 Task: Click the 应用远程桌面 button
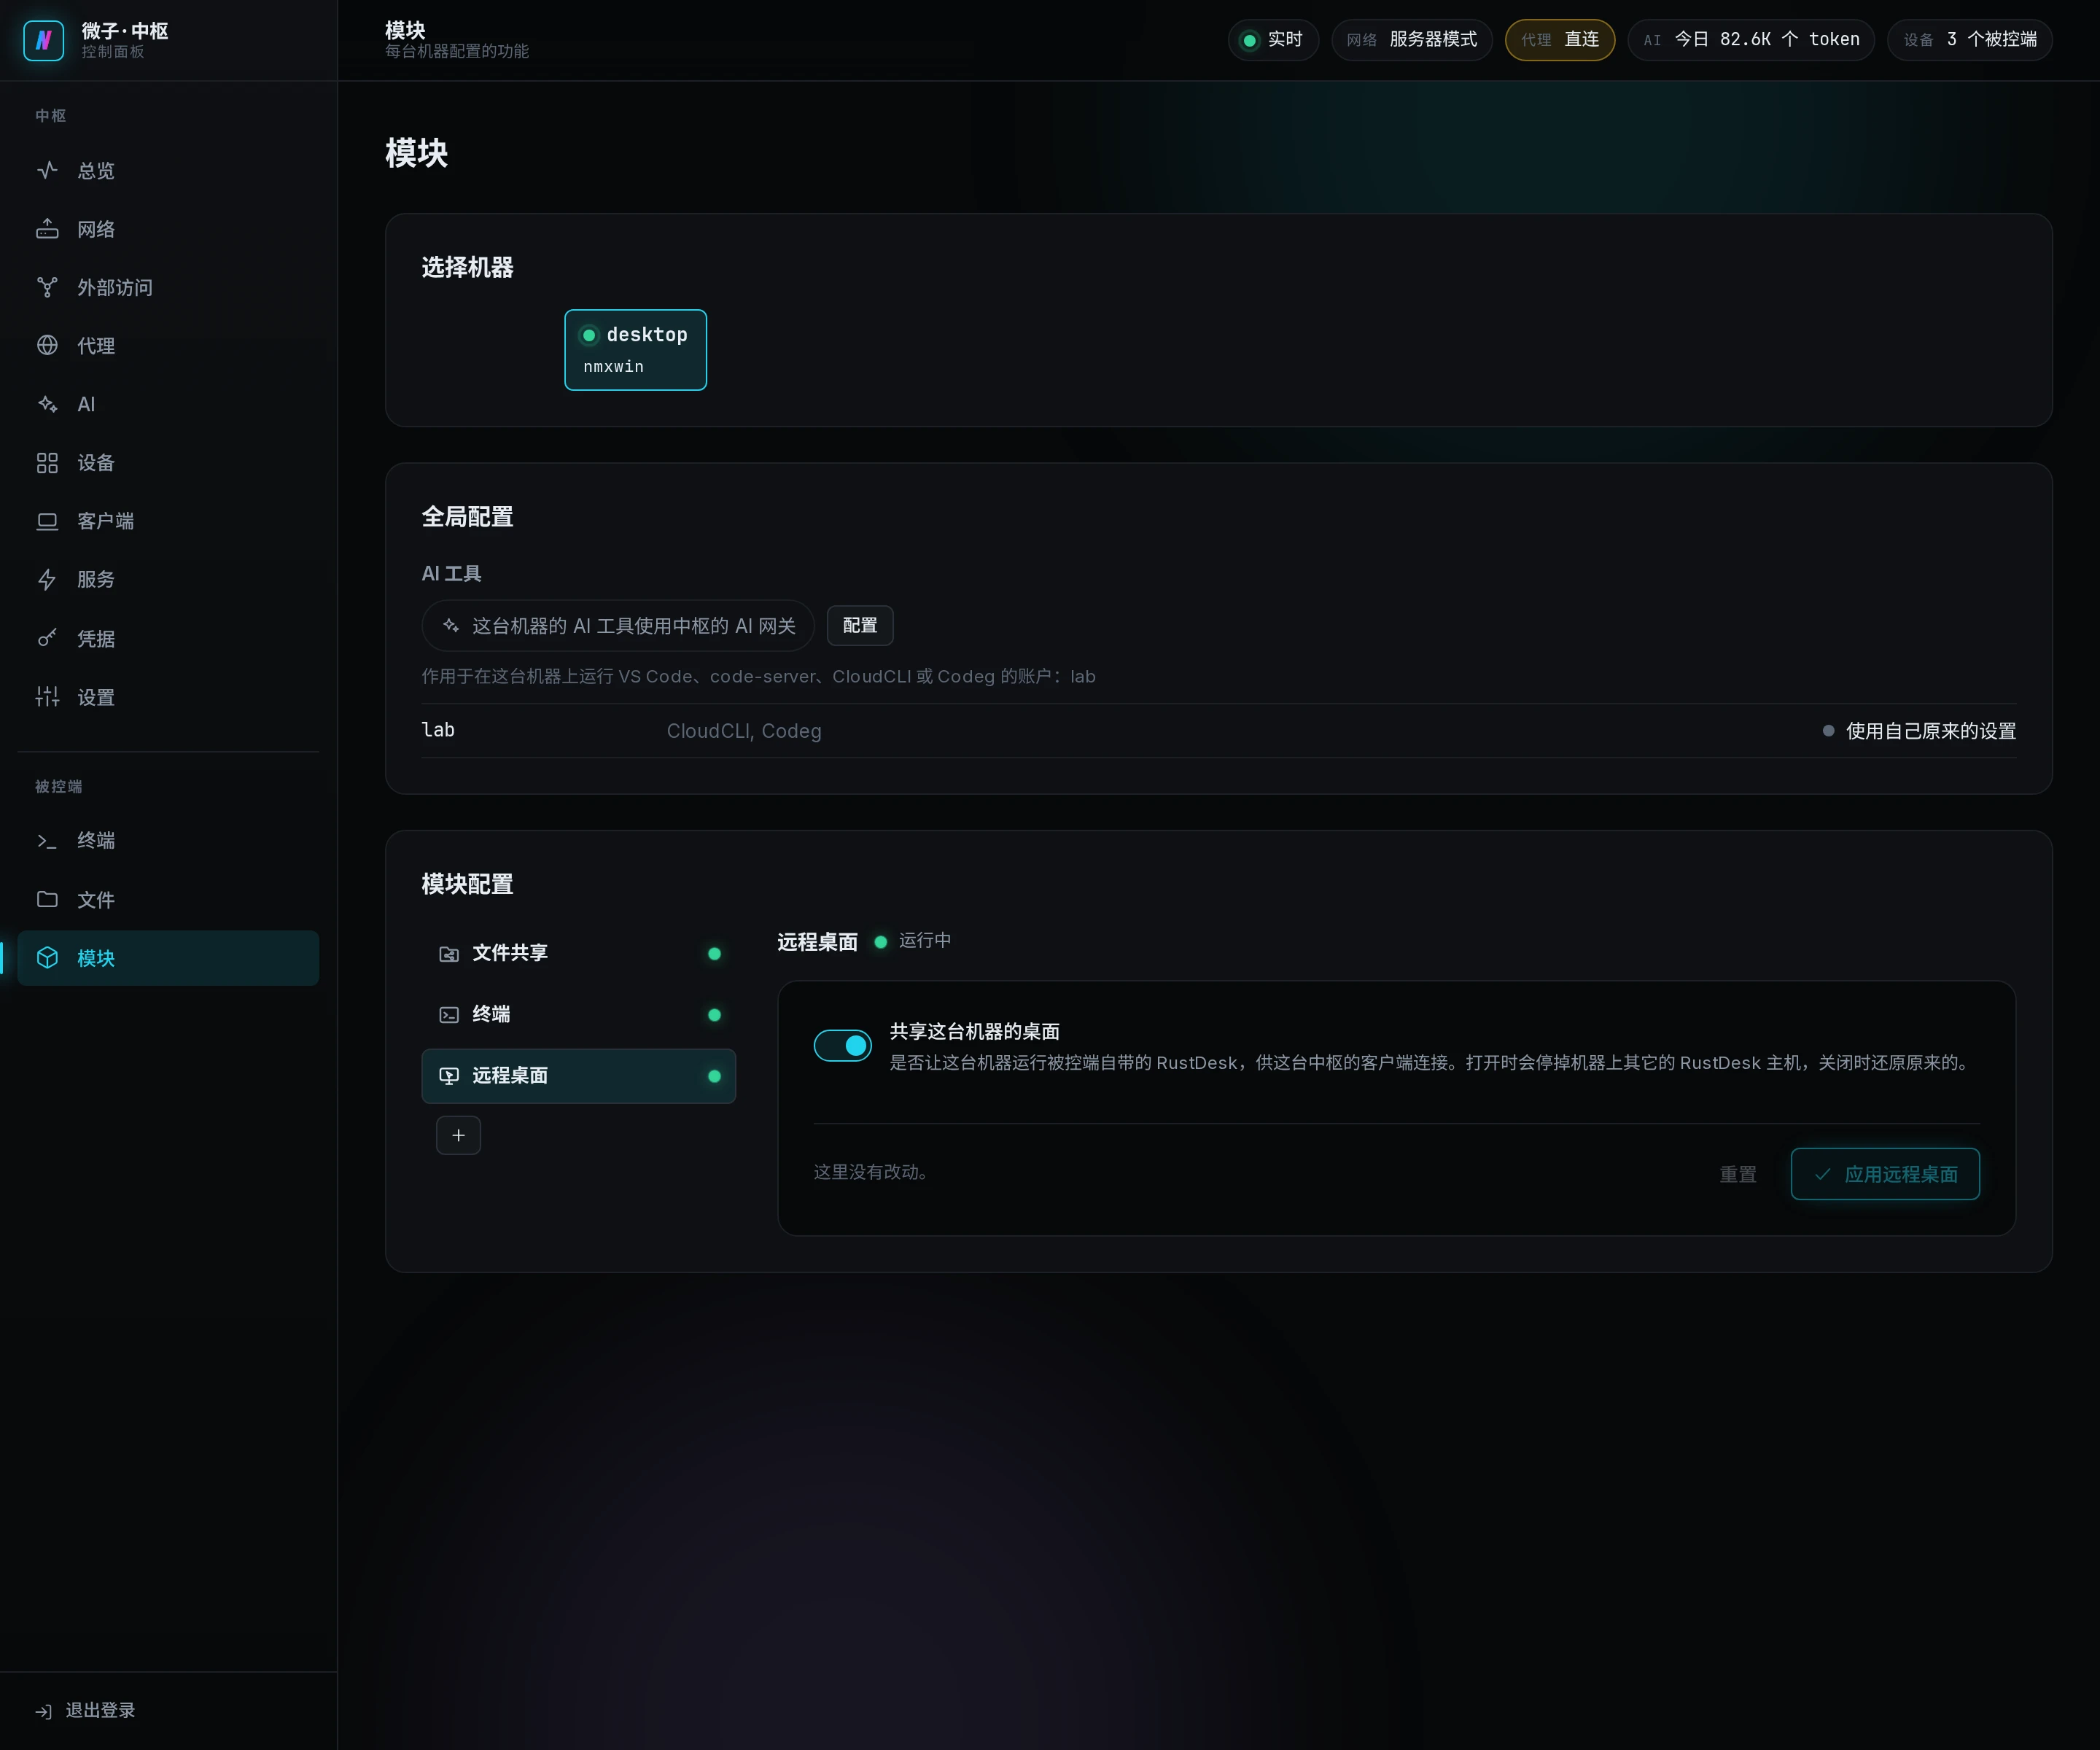coord(1885,1174)
